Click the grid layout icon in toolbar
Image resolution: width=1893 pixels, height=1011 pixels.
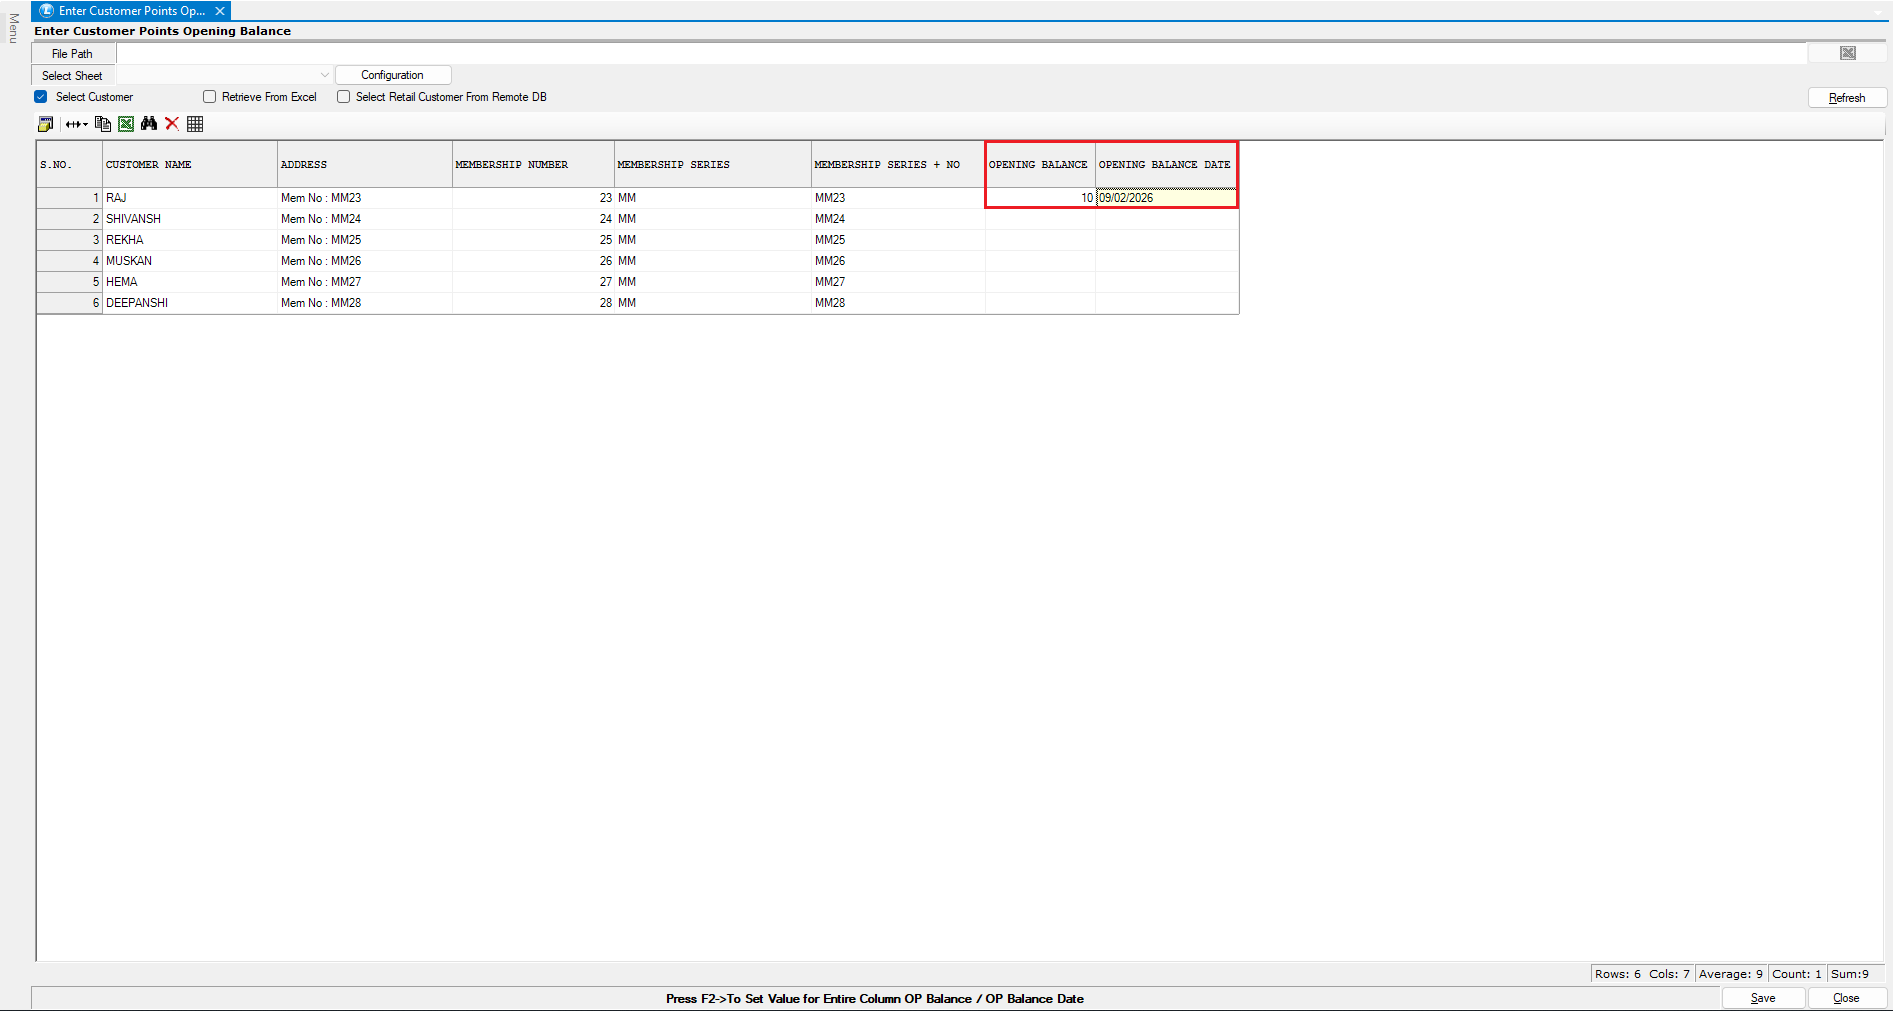[195, 124]
